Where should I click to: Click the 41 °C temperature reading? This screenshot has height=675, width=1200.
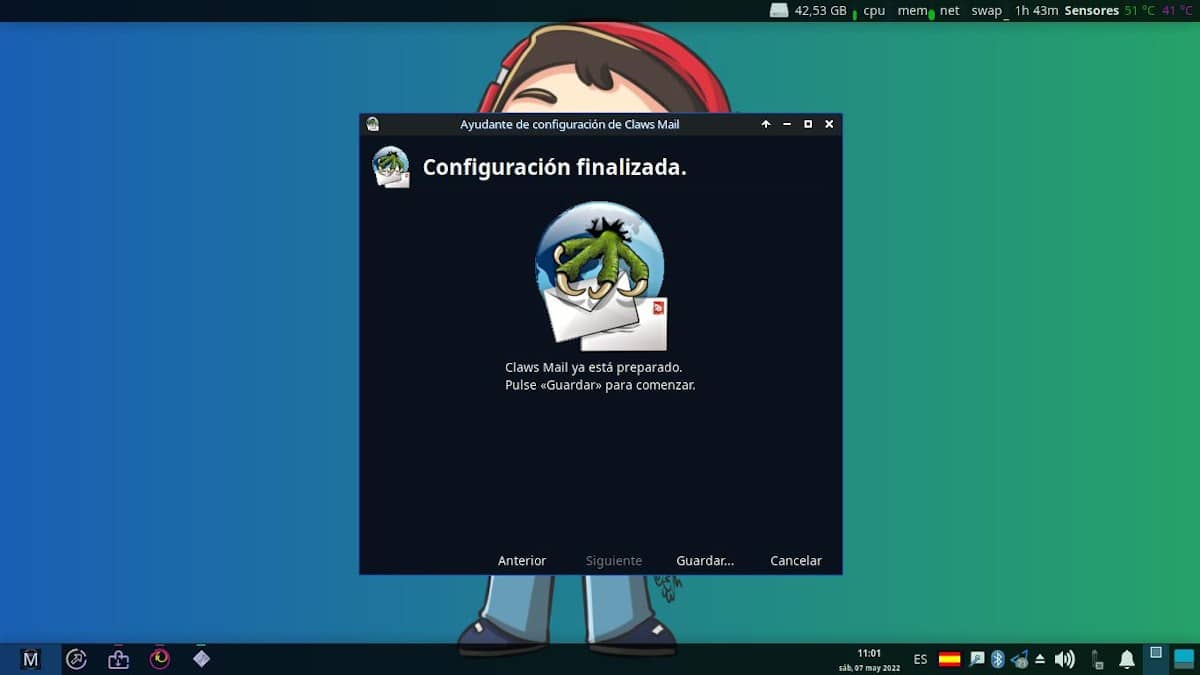pyautogui.click(x=1177, y=11)
